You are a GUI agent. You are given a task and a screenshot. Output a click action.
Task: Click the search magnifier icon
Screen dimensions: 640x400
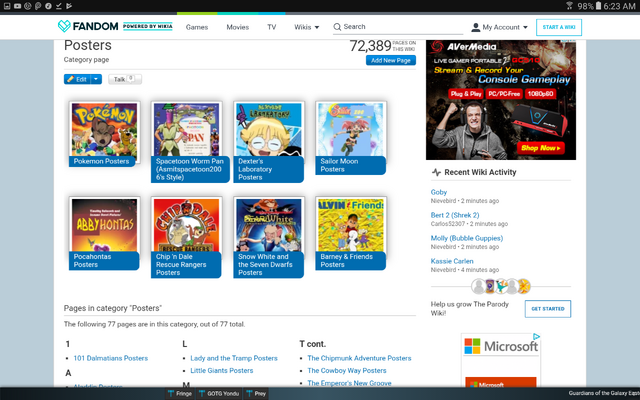(x=337, y=27)
